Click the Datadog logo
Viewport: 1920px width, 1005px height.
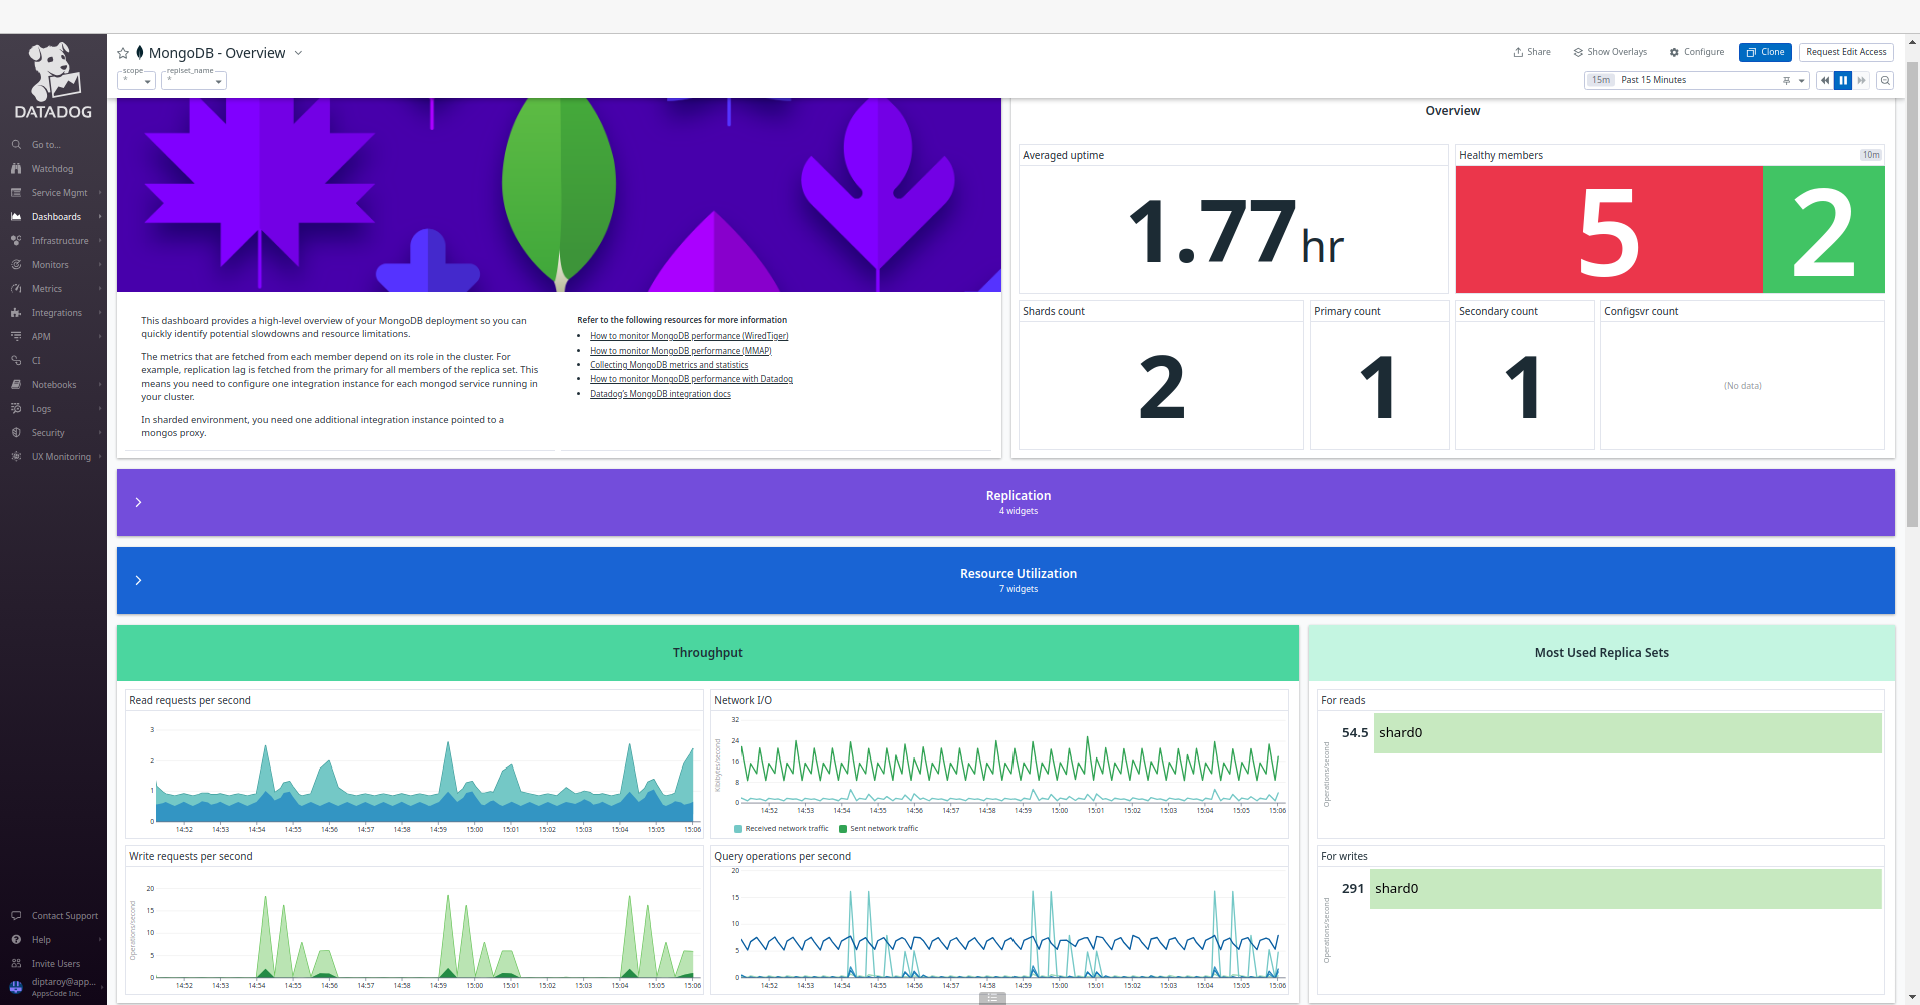(52, 77)
